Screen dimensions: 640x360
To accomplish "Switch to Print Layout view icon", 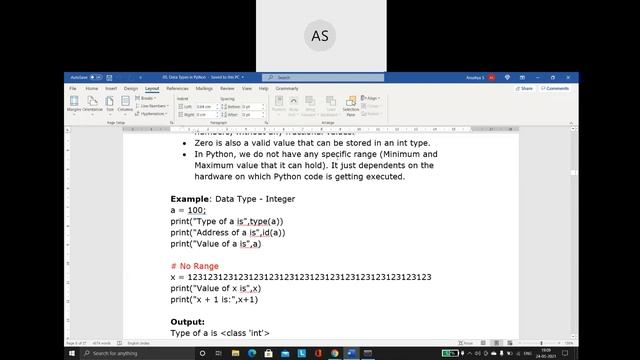I will tap(497, 343).
